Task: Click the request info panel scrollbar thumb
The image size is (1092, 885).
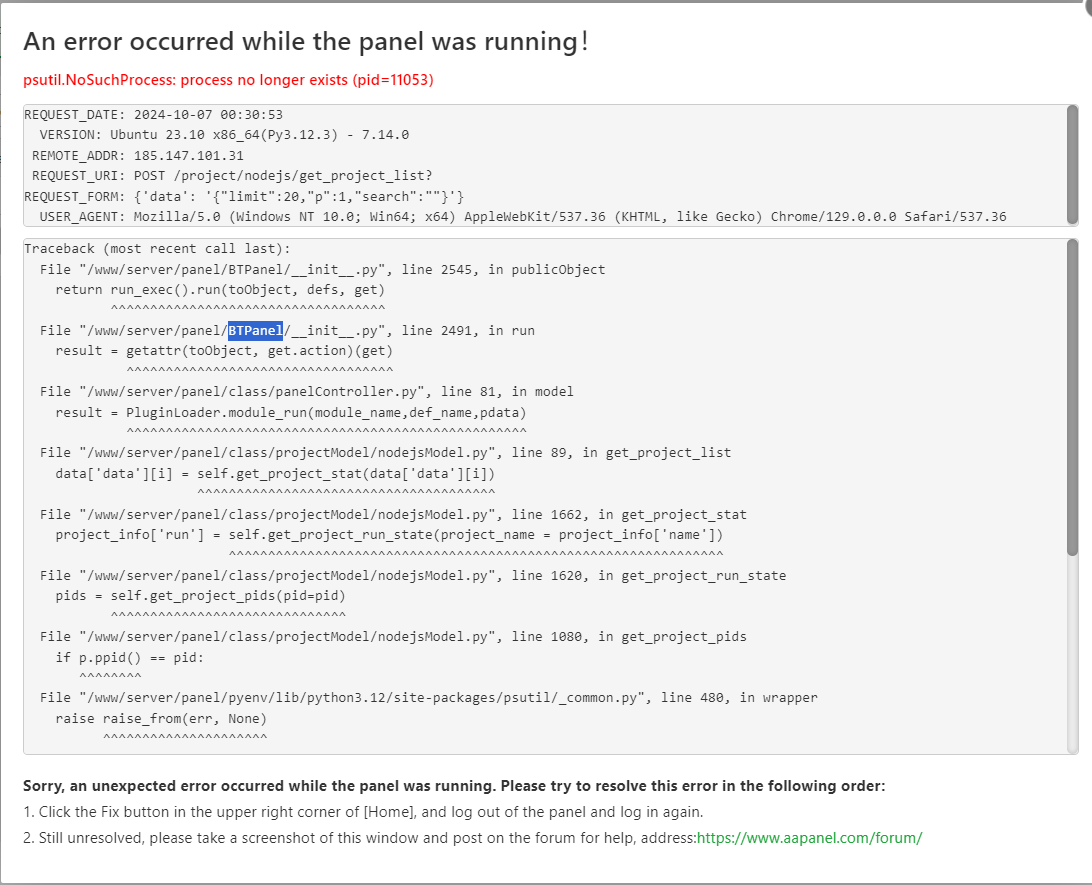Action: (x=1072, y=164)
